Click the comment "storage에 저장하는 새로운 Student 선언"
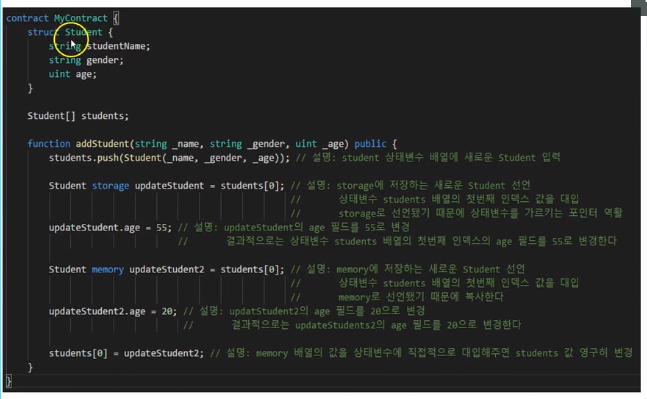This screenshot has width=647, height=399. pyautogui.click(x=411, y=186)
